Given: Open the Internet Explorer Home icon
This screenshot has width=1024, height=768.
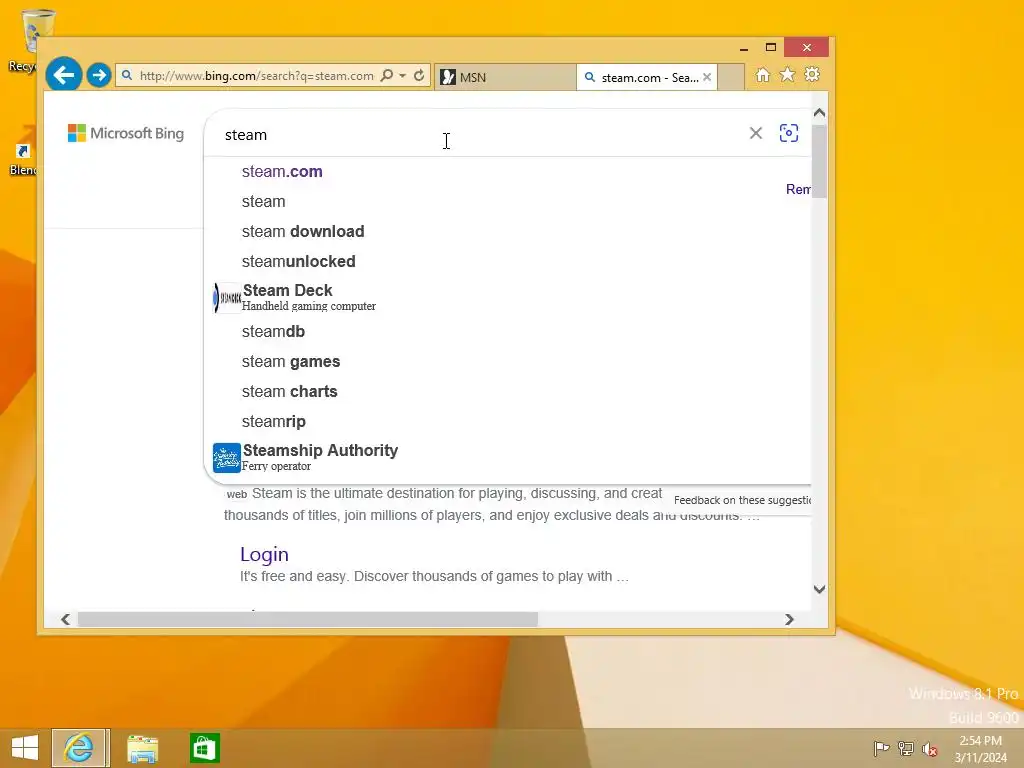Looking at the screenshot, I should click(763, 74).
